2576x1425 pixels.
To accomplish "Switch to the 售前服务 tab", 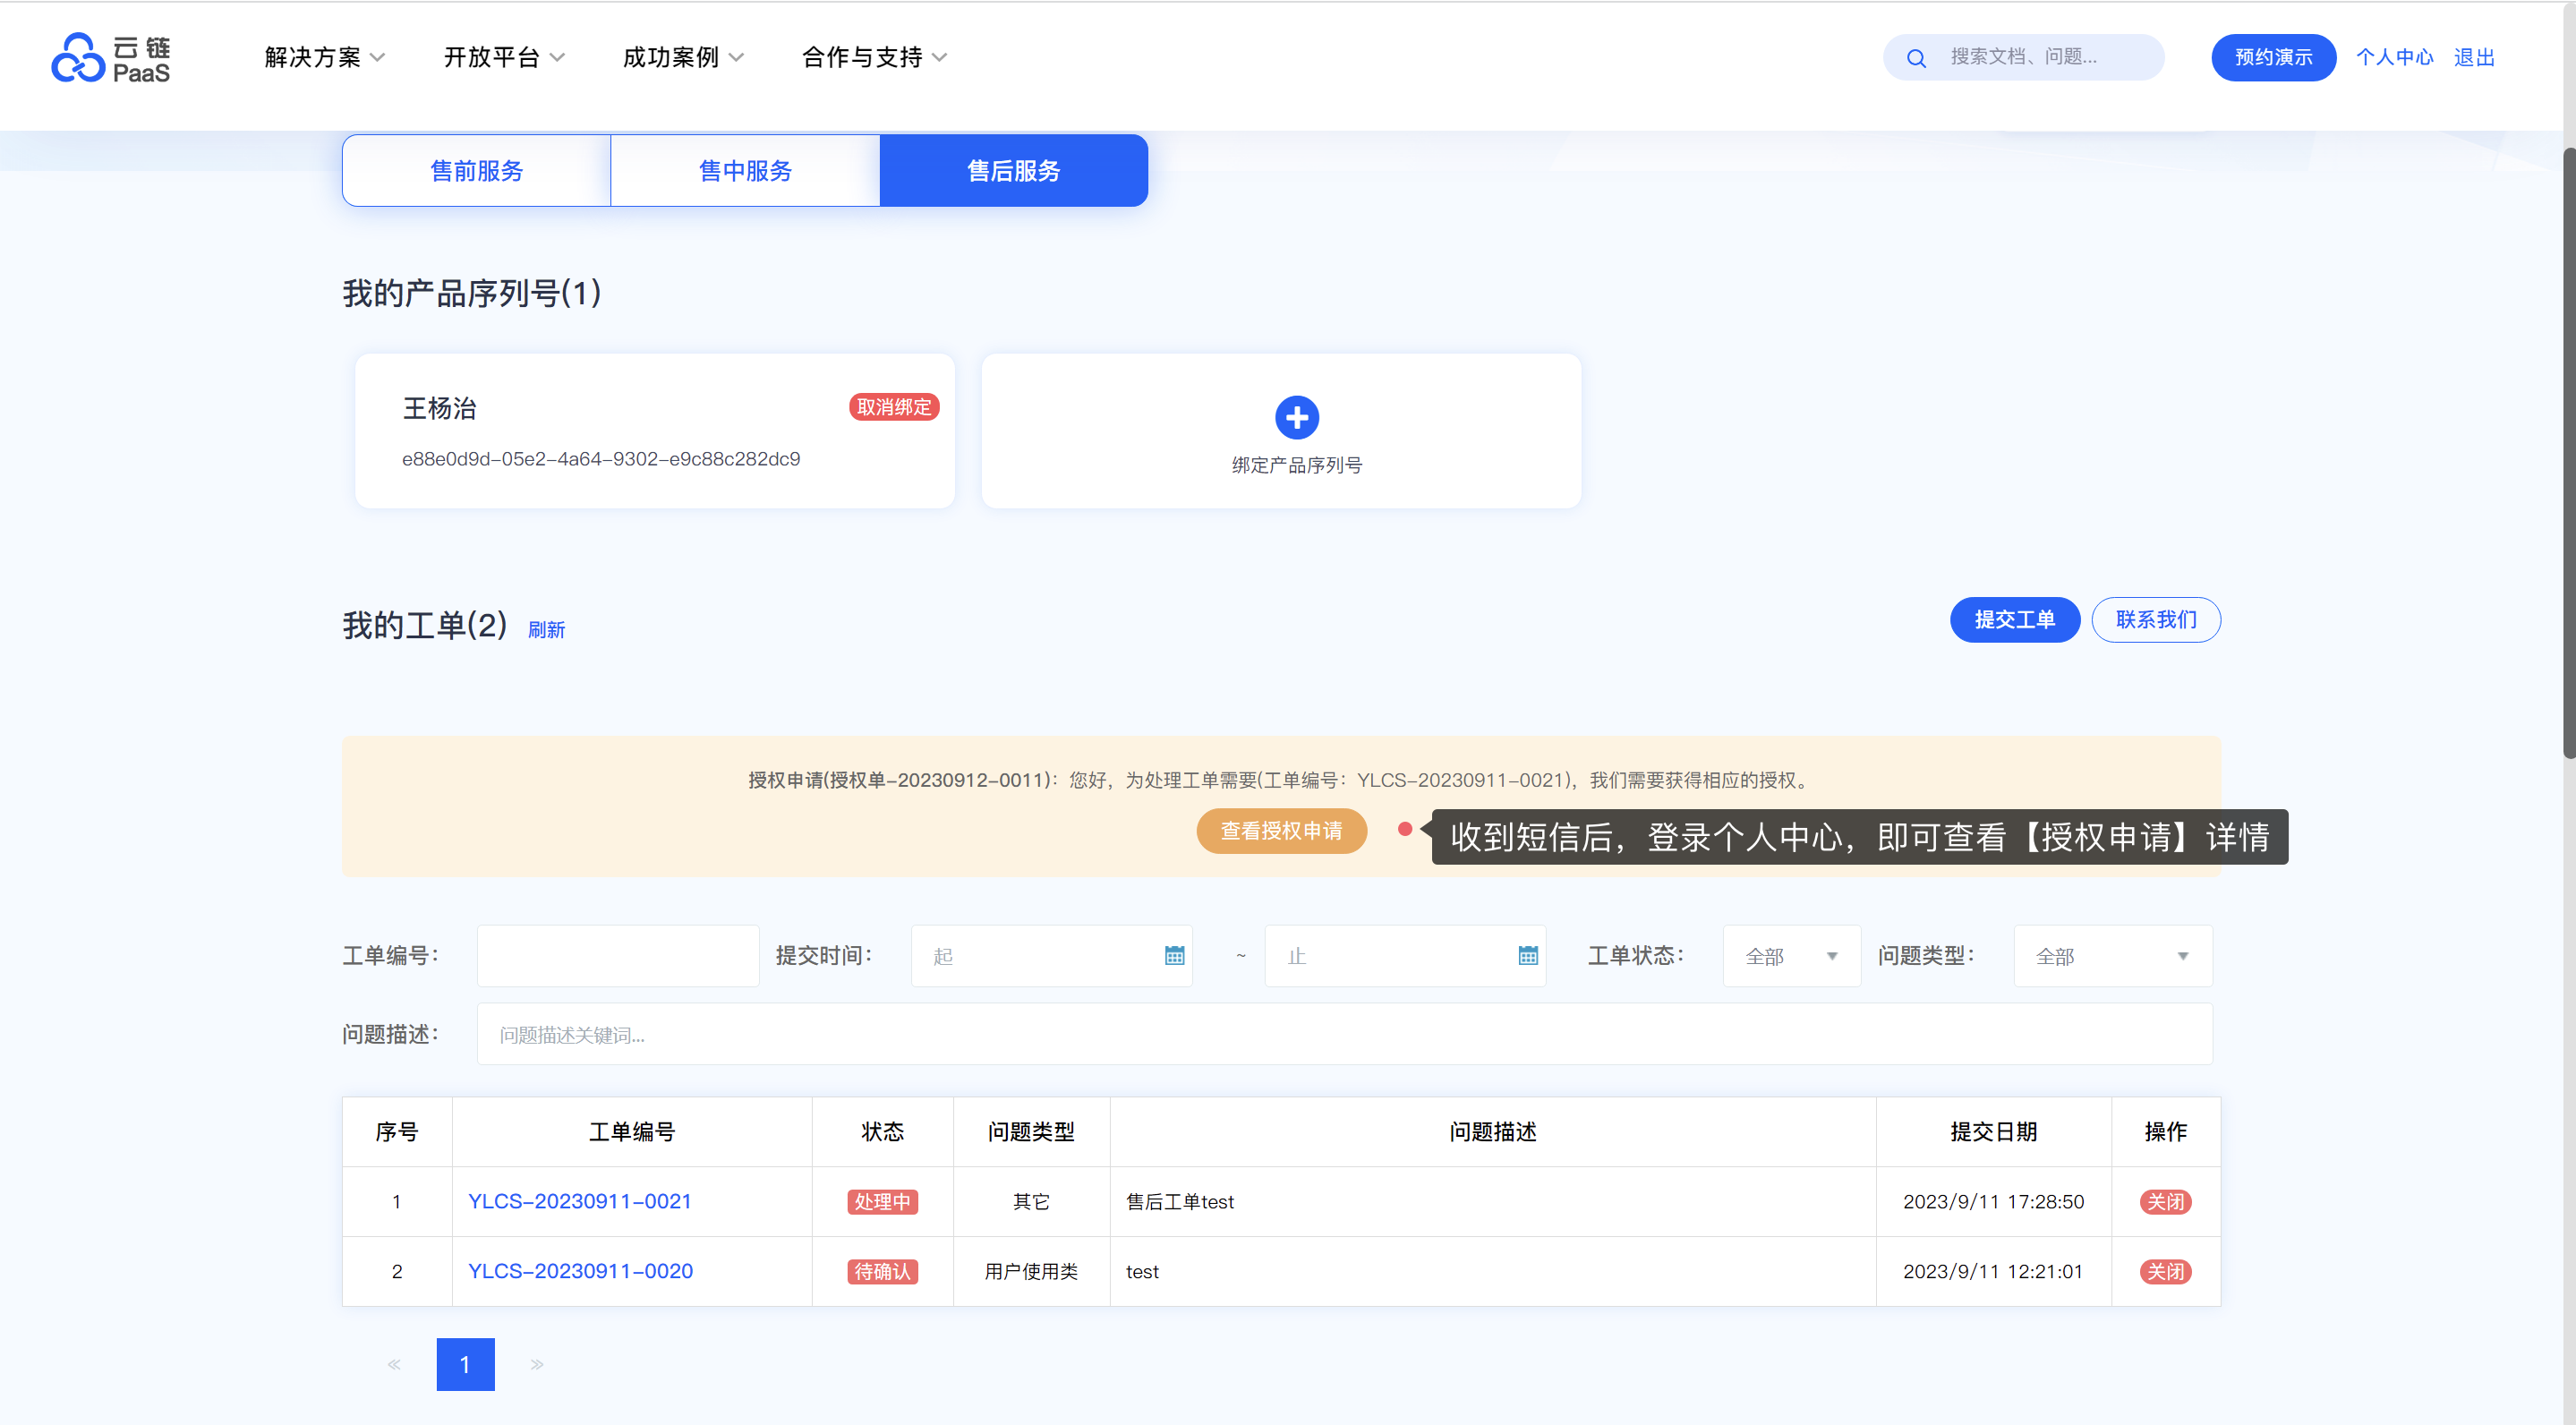I will pyautogui.click(x=476, y=171).
